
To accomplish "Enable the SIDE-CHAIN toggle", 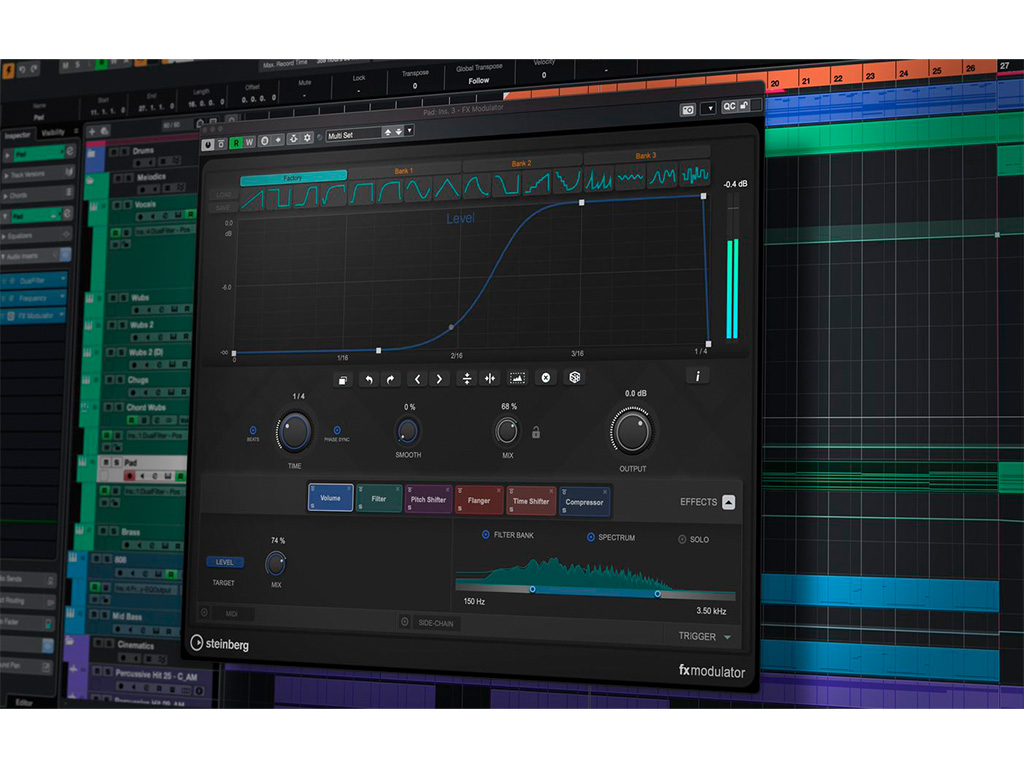I will 404,622.
